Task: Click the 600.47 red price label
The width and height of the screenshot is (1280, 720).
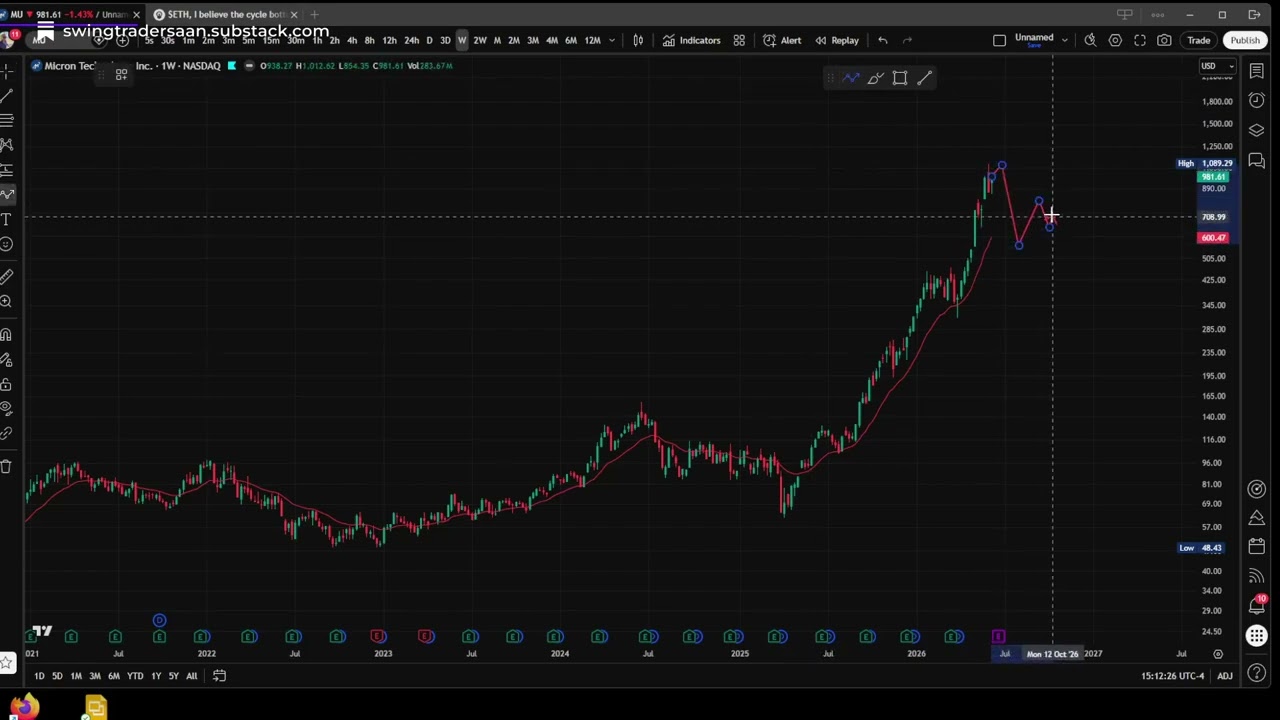Action: (1213, 238)
